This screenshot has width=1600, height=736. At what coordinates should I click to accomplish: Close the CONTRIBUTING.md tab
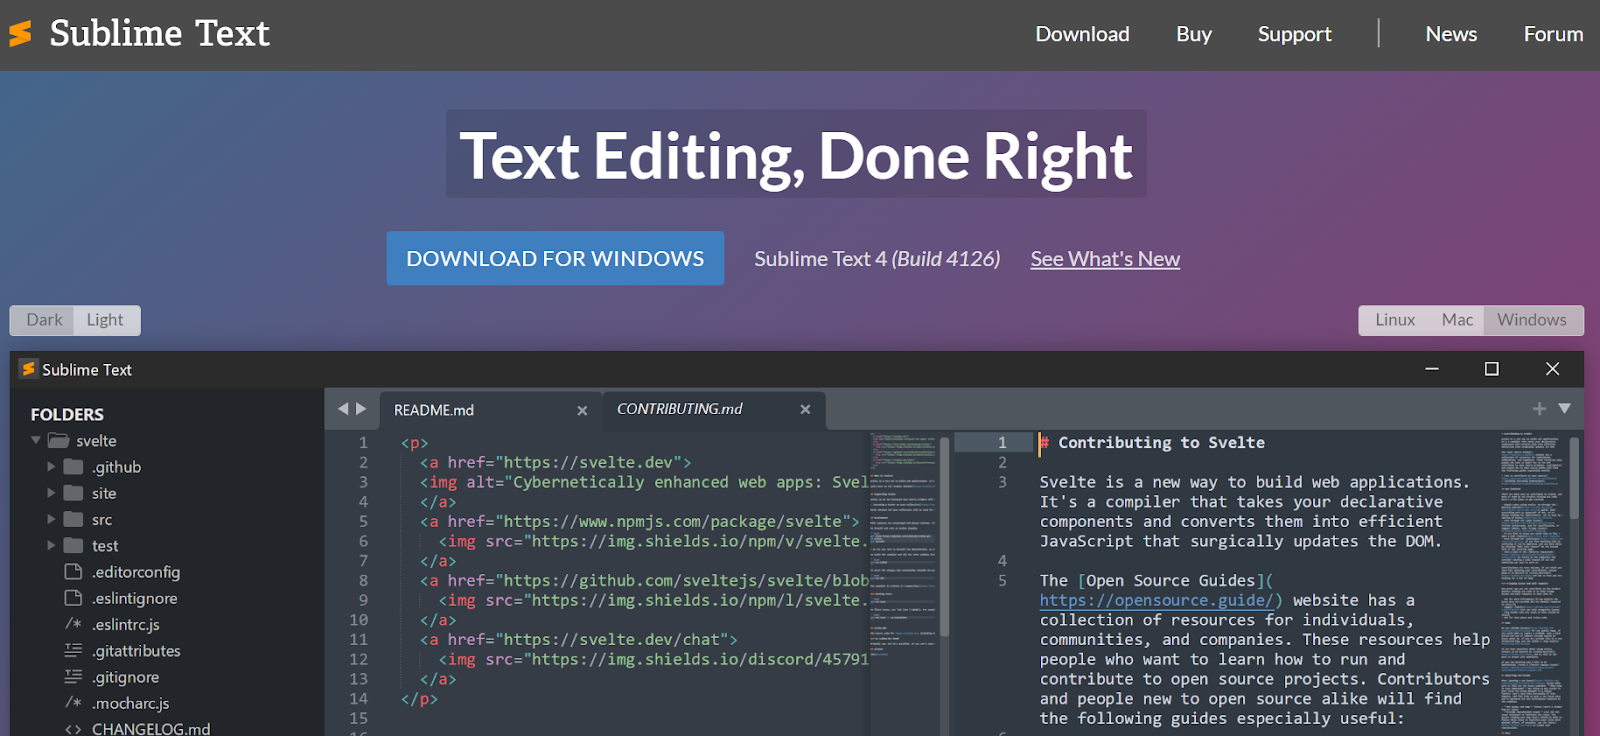tap(805, 409)
